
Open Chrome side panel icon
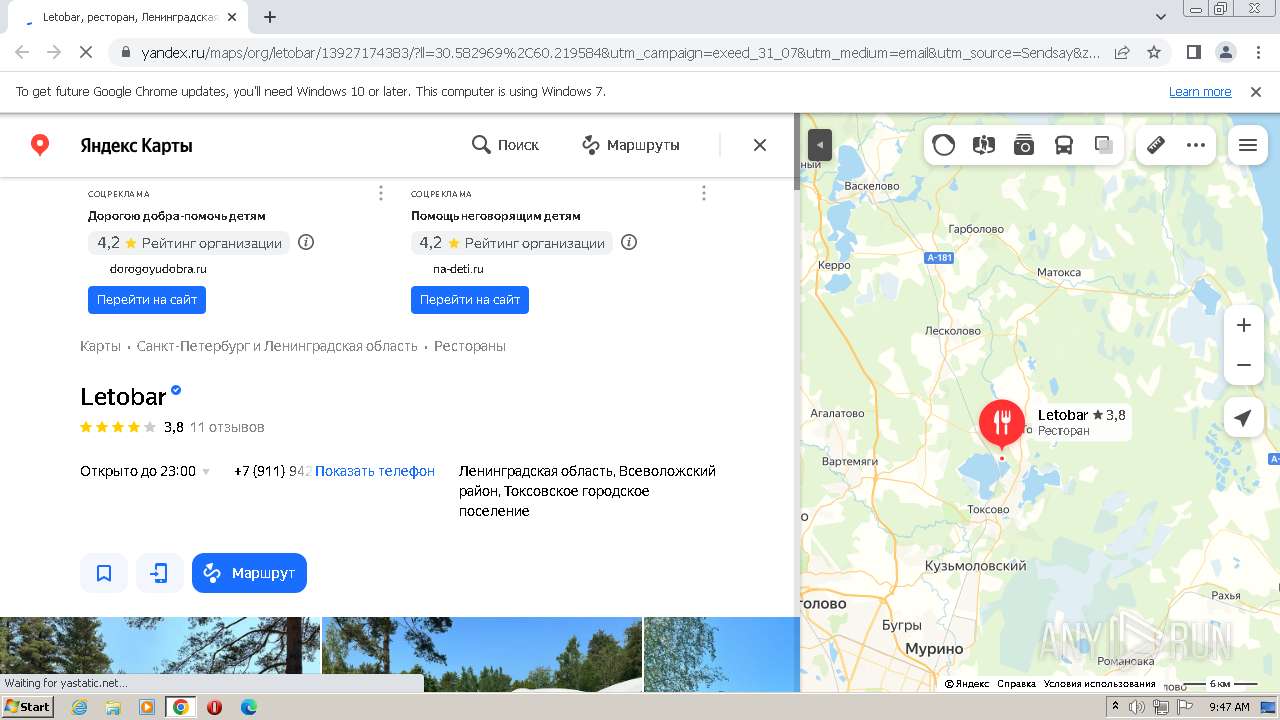[x=1193, y=52]
